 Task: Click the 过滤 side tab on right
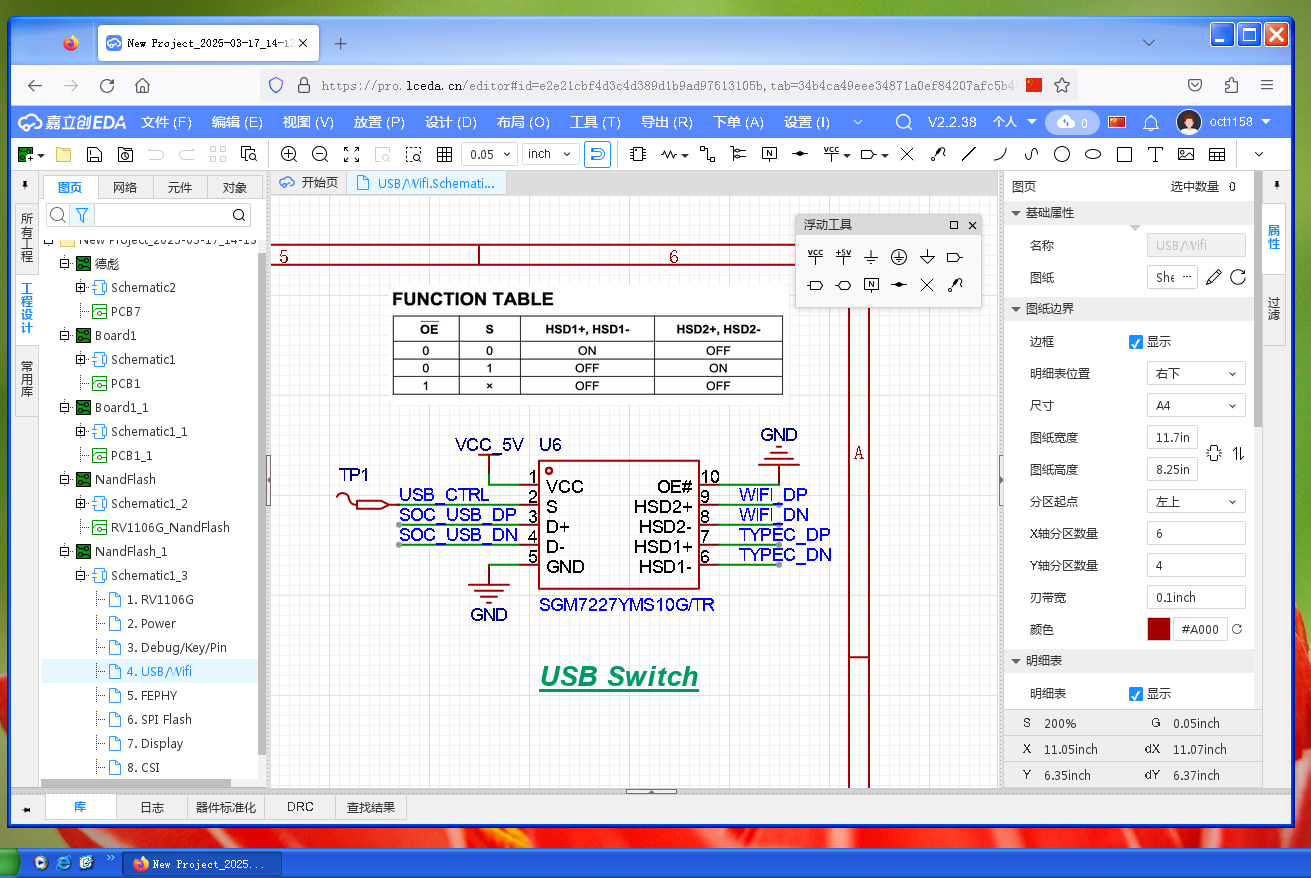click(x=1274, y=308)
